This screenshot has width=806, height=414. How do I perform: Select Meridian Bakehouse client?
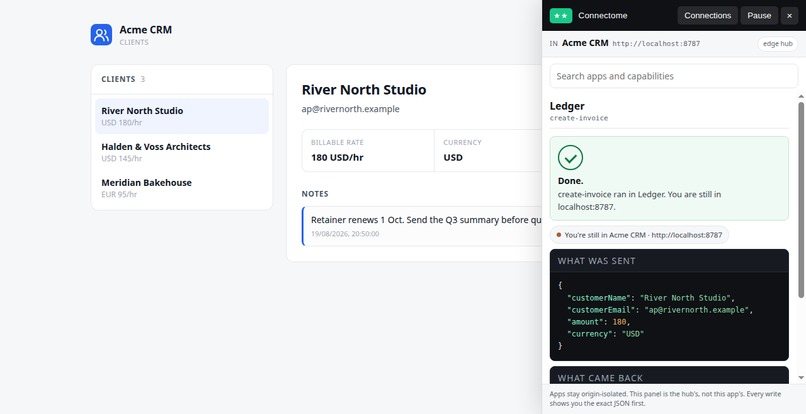point(182,188)
